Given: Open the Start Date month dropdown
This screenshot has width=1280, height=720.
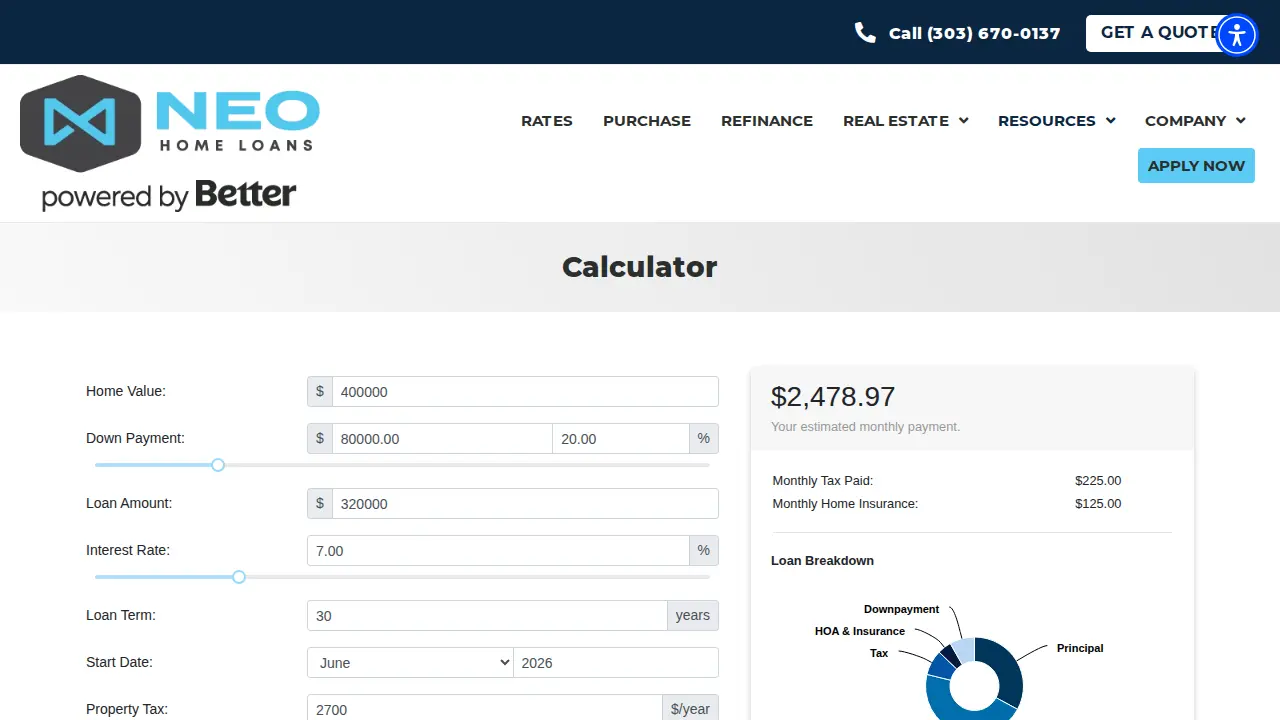Looking at the screenshot, I should [x=410, y=663].
